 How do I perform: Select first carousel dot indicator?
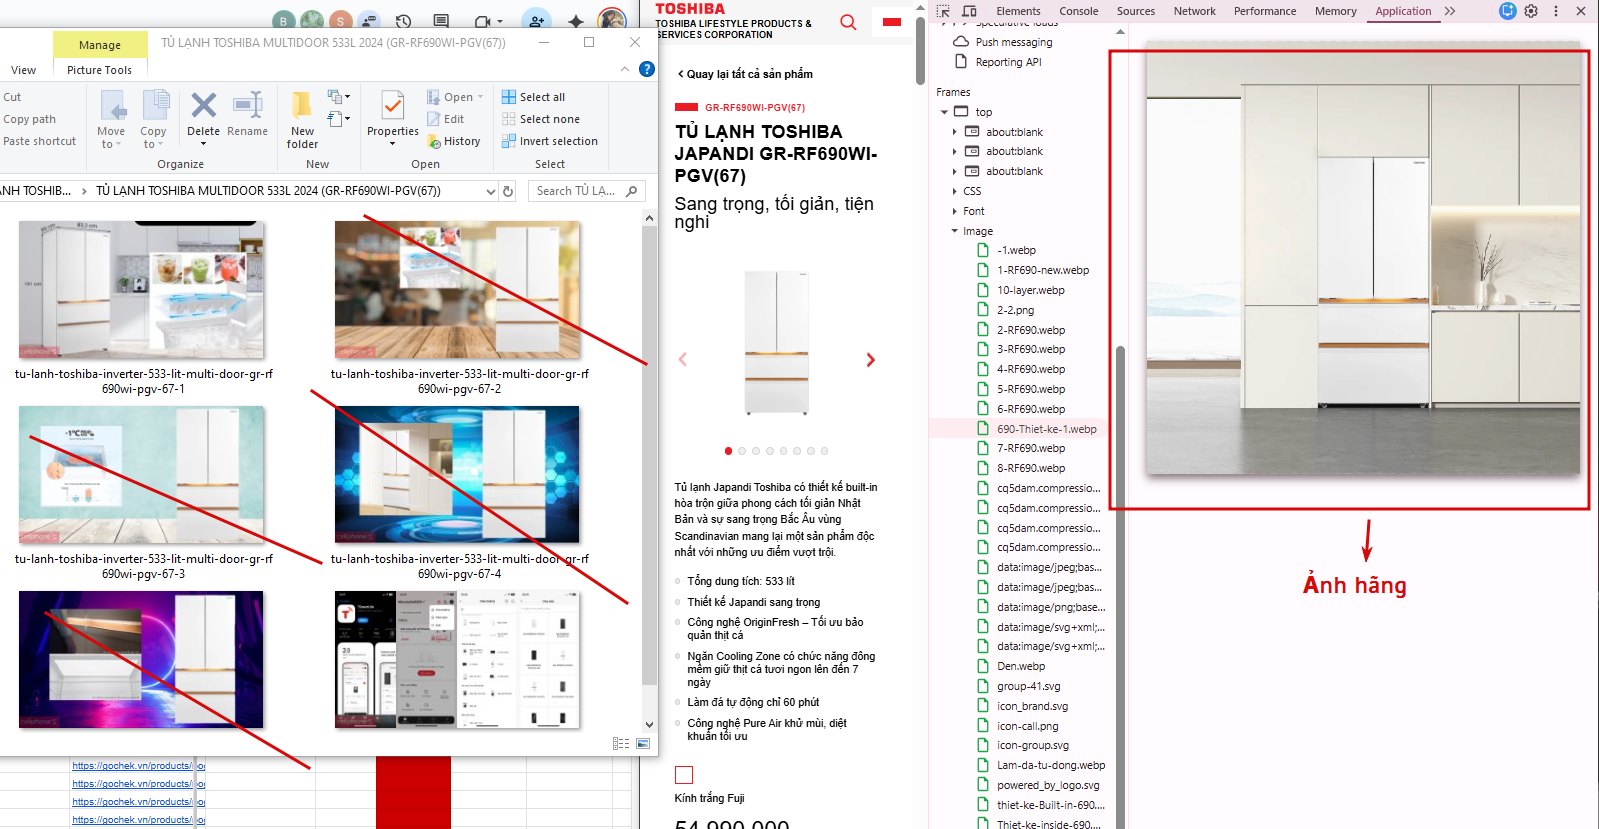[728, 451]
